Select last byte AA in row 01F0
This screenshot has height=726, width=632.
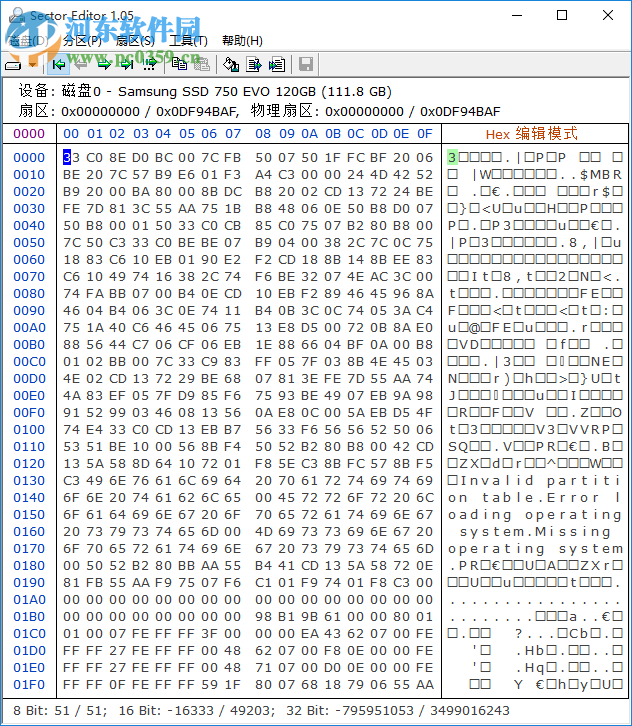pyautogui.click(x=425, y=685)
